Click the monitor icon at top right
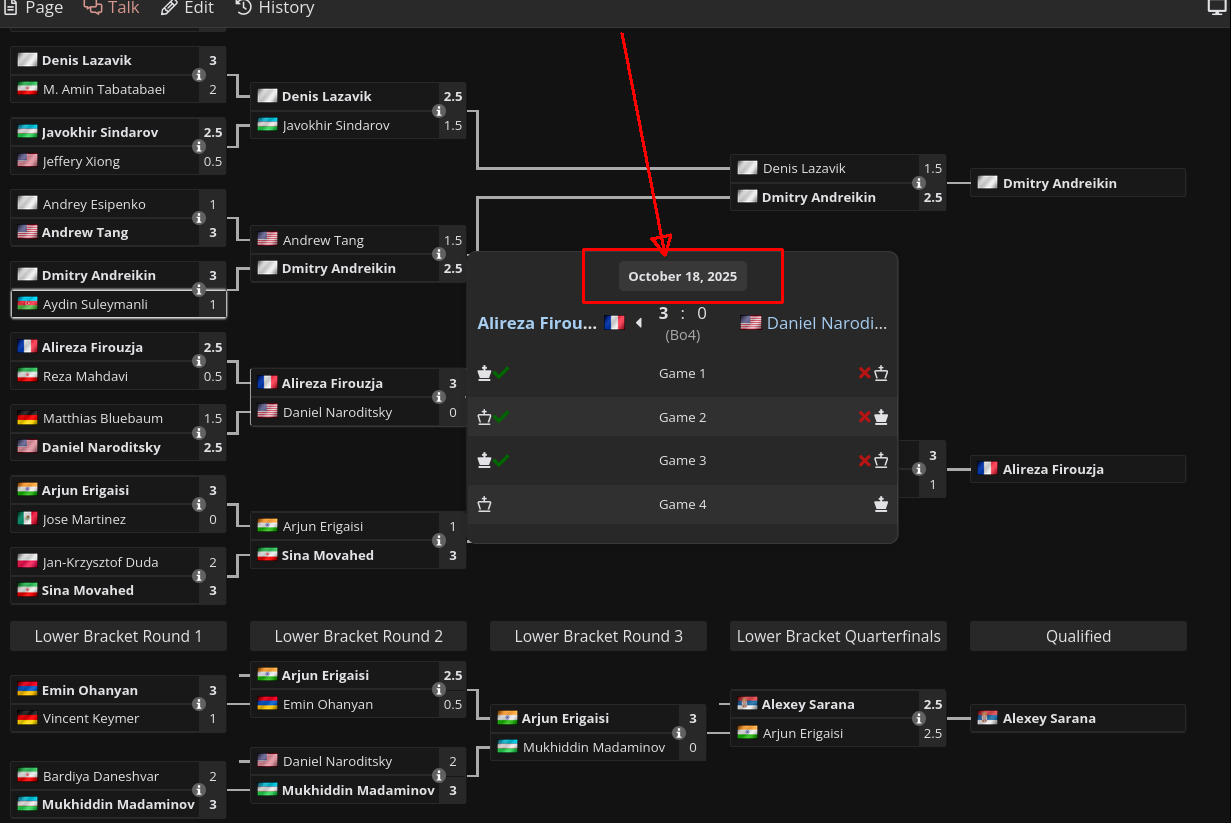 1217,7
